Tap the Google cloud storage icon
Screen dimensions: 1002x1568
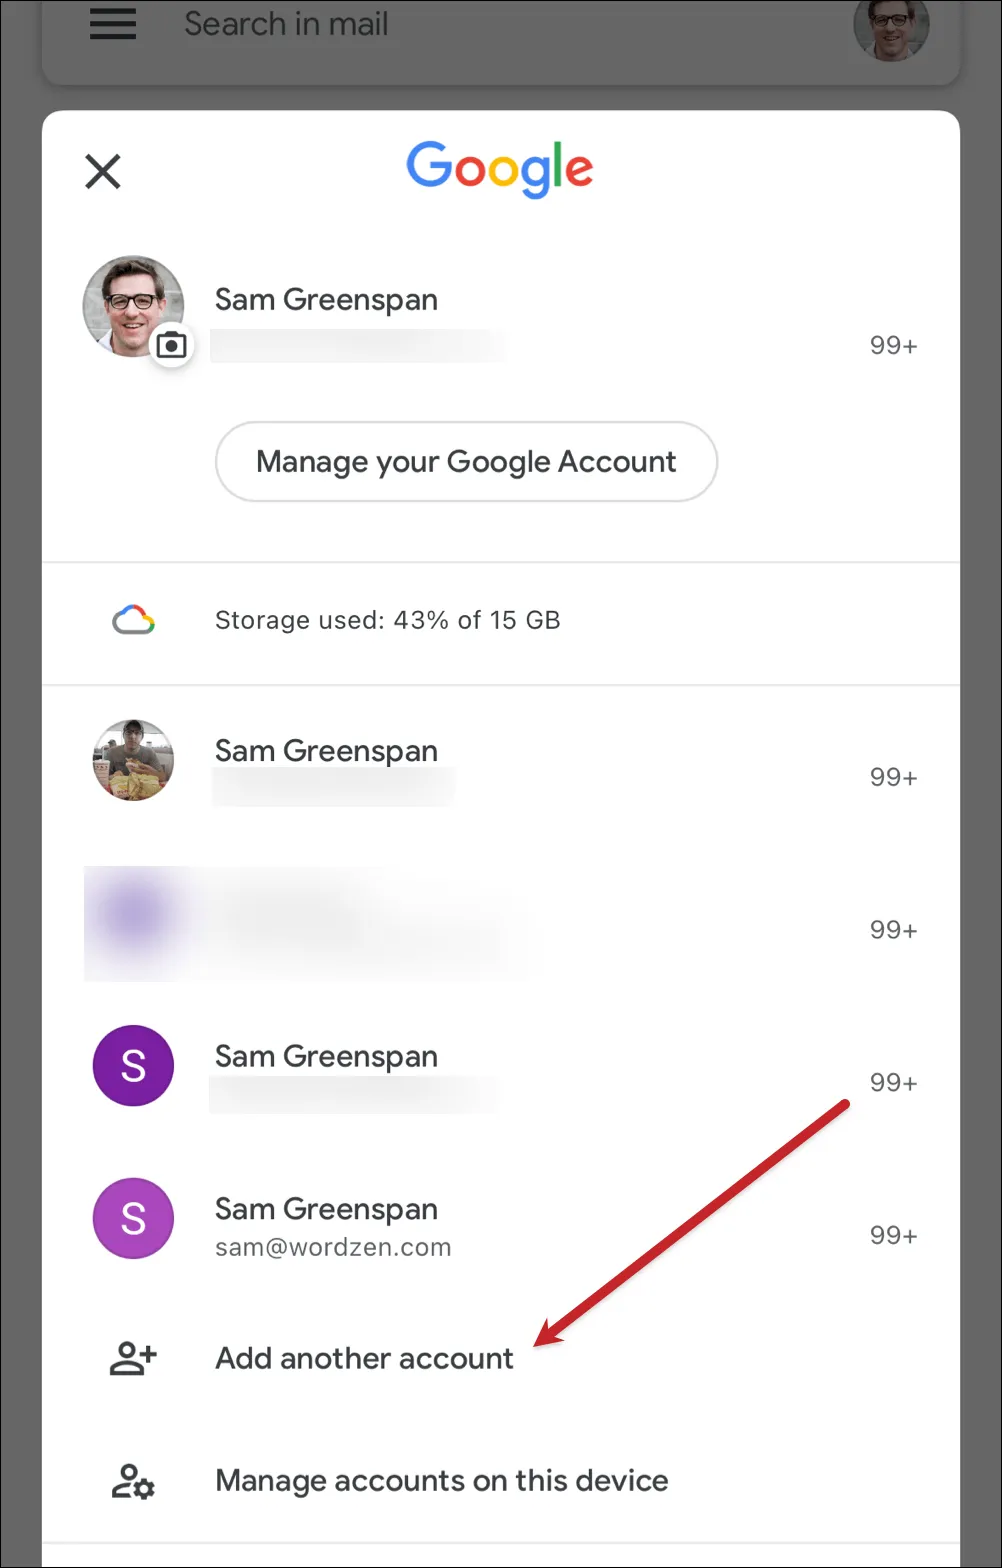tap(133, 621)
